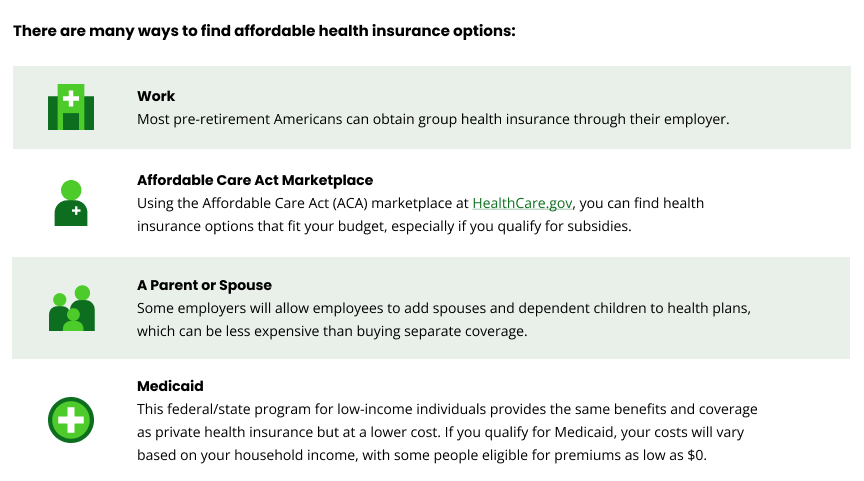
Task: Click the person icon beside Marketplace
Action: (x=71, y=203)
